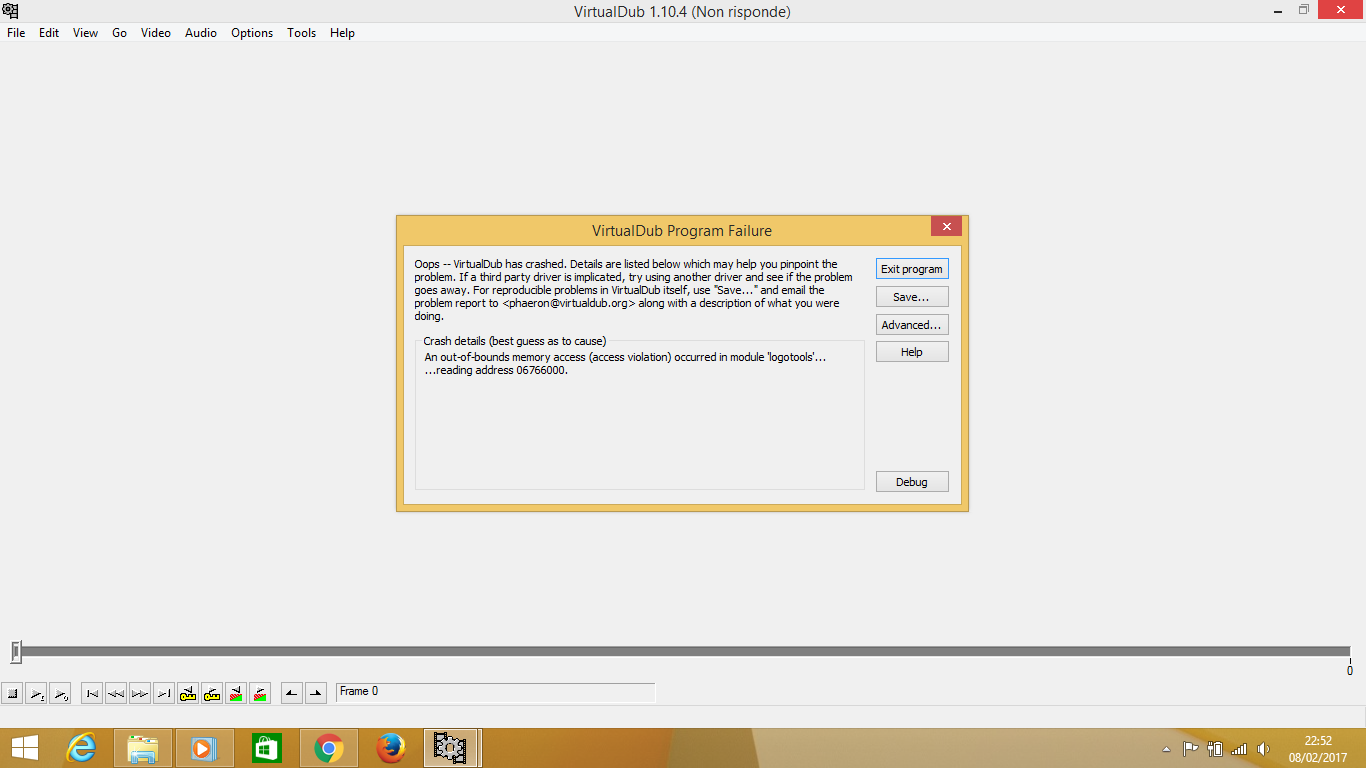
Task: Open File Explorer from the taskbar
Action: [x=143, y=748]
